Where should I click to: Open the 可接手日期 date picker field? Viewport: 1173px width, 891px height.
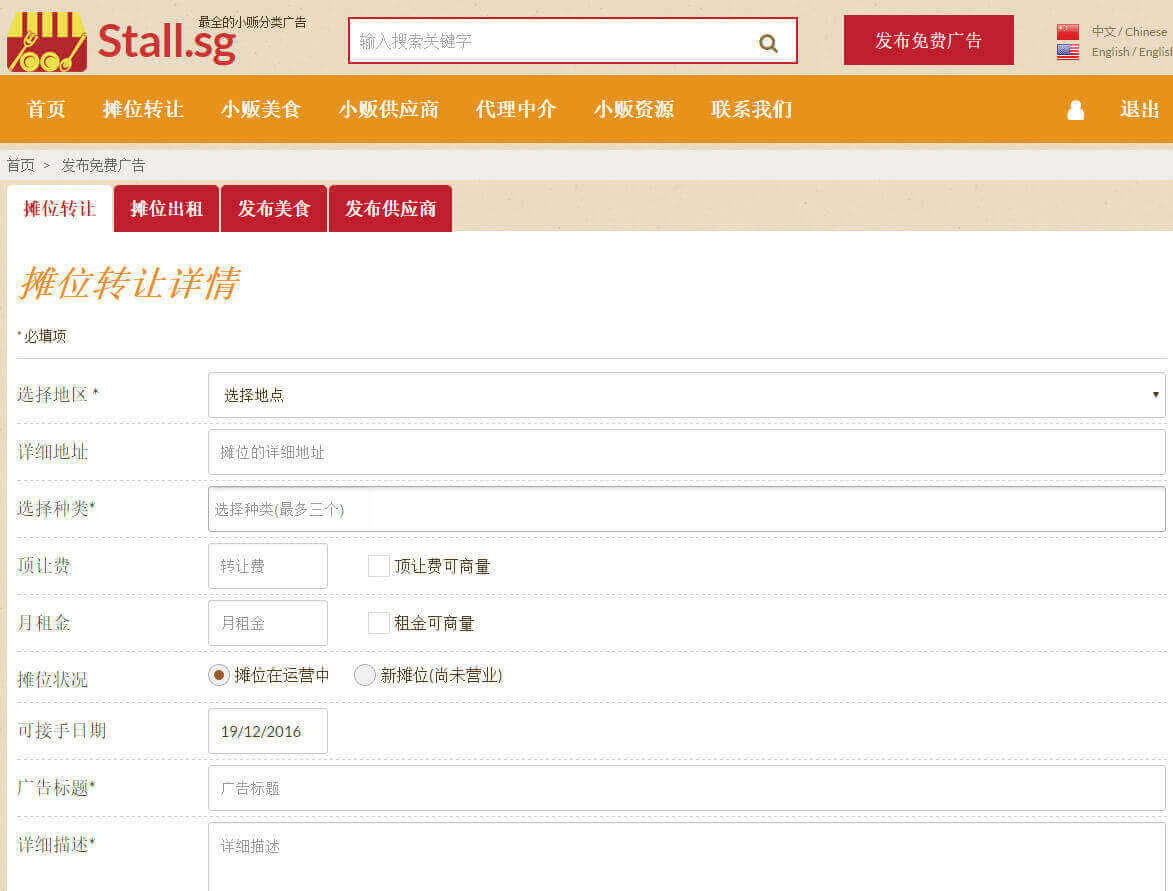click(267, 731)
